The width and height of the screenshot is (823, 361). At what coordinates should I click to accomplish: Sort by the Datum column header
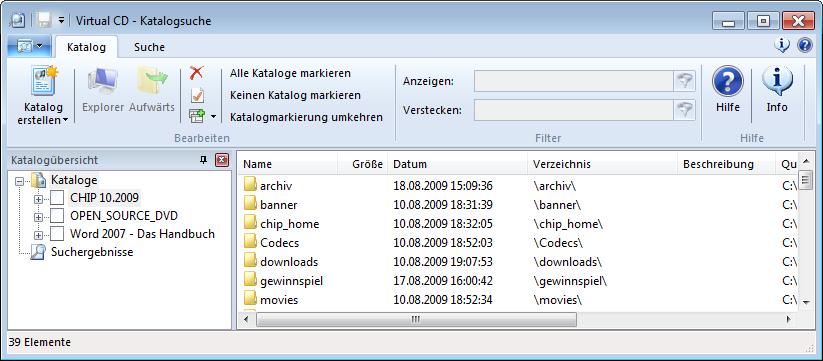click(x=457, y=164)
